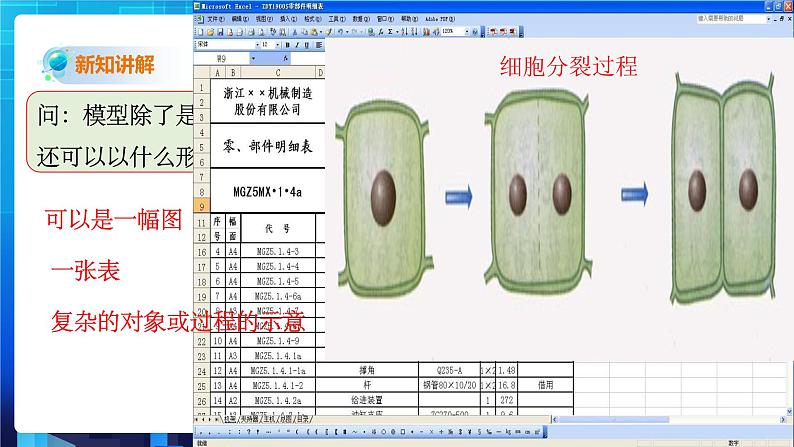Click the Excel Help question icon

(475, 32)
